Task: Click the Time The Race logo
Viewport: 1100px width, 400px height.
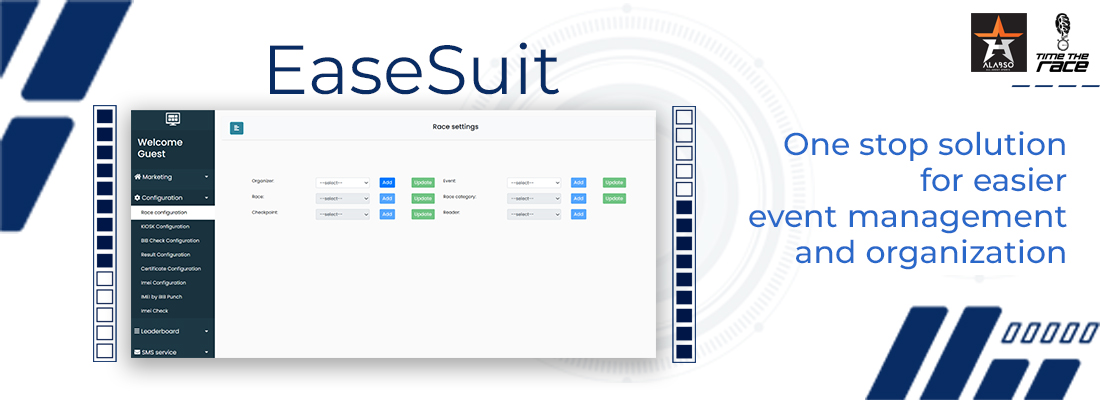Action: (x=1064, y=43)
